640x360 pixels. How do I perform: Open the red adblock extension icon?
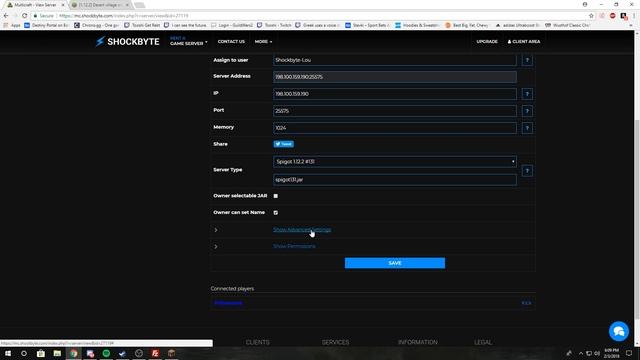(x=613, y=16)
